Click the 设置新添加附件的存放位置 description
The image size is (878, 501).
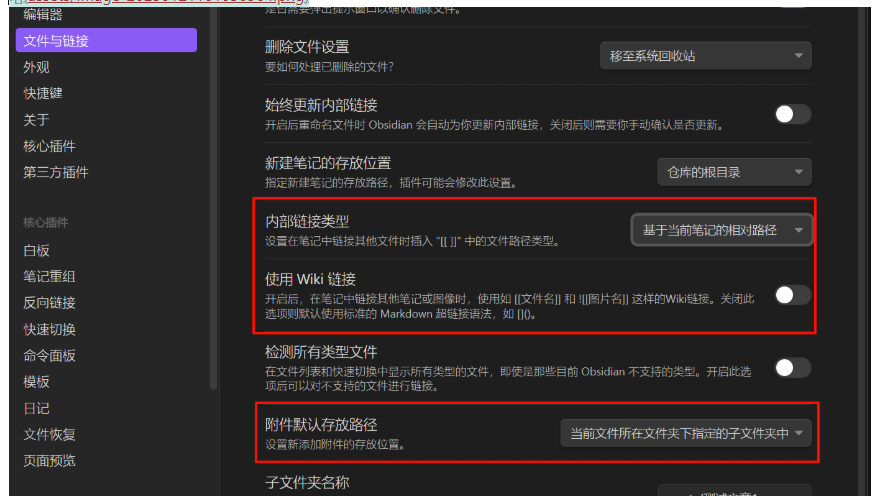[335, 445]
